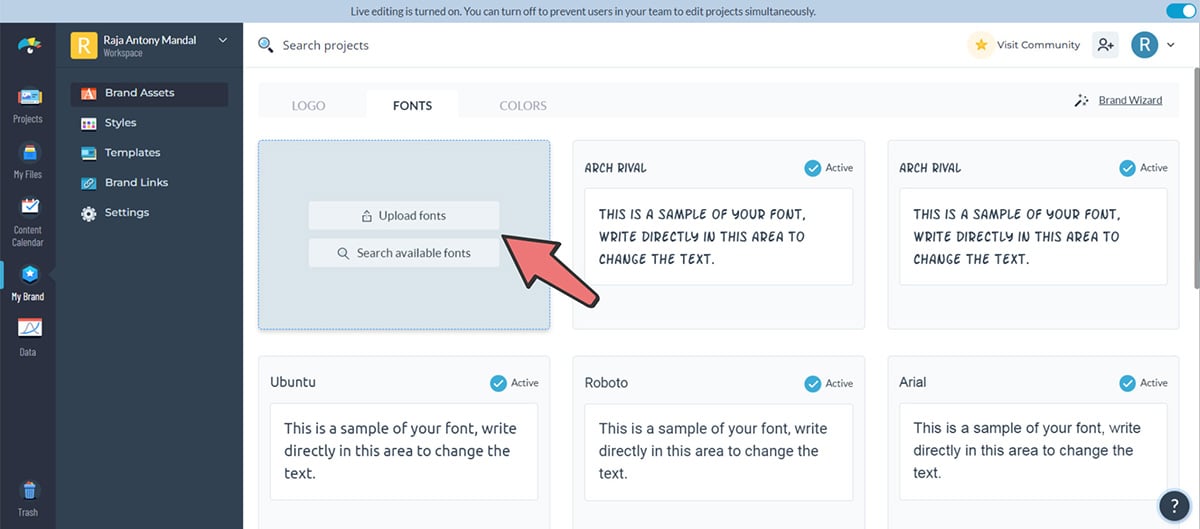1200x529 pixels.
Task: Open the Trash bin
Action: (27, 497)
